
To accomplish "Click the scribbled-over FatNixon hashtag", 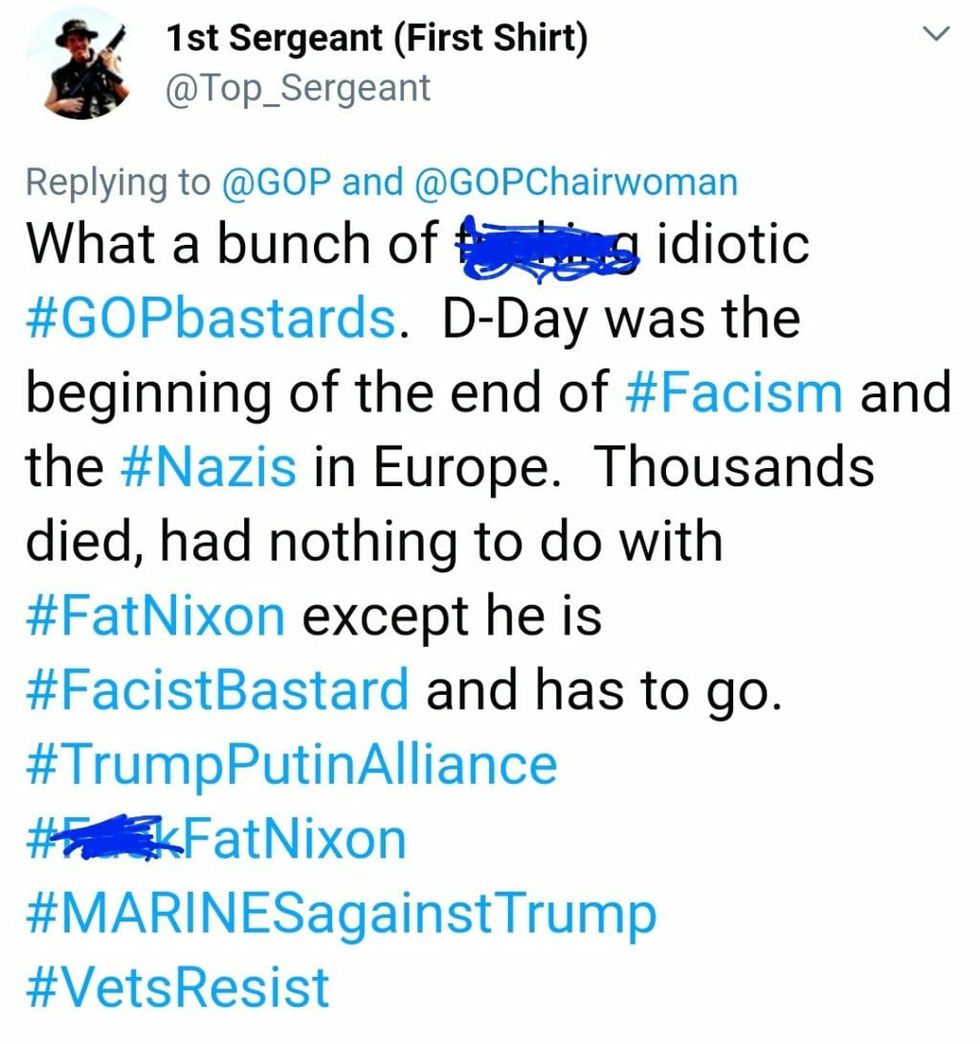I will (x=216, y=838).
